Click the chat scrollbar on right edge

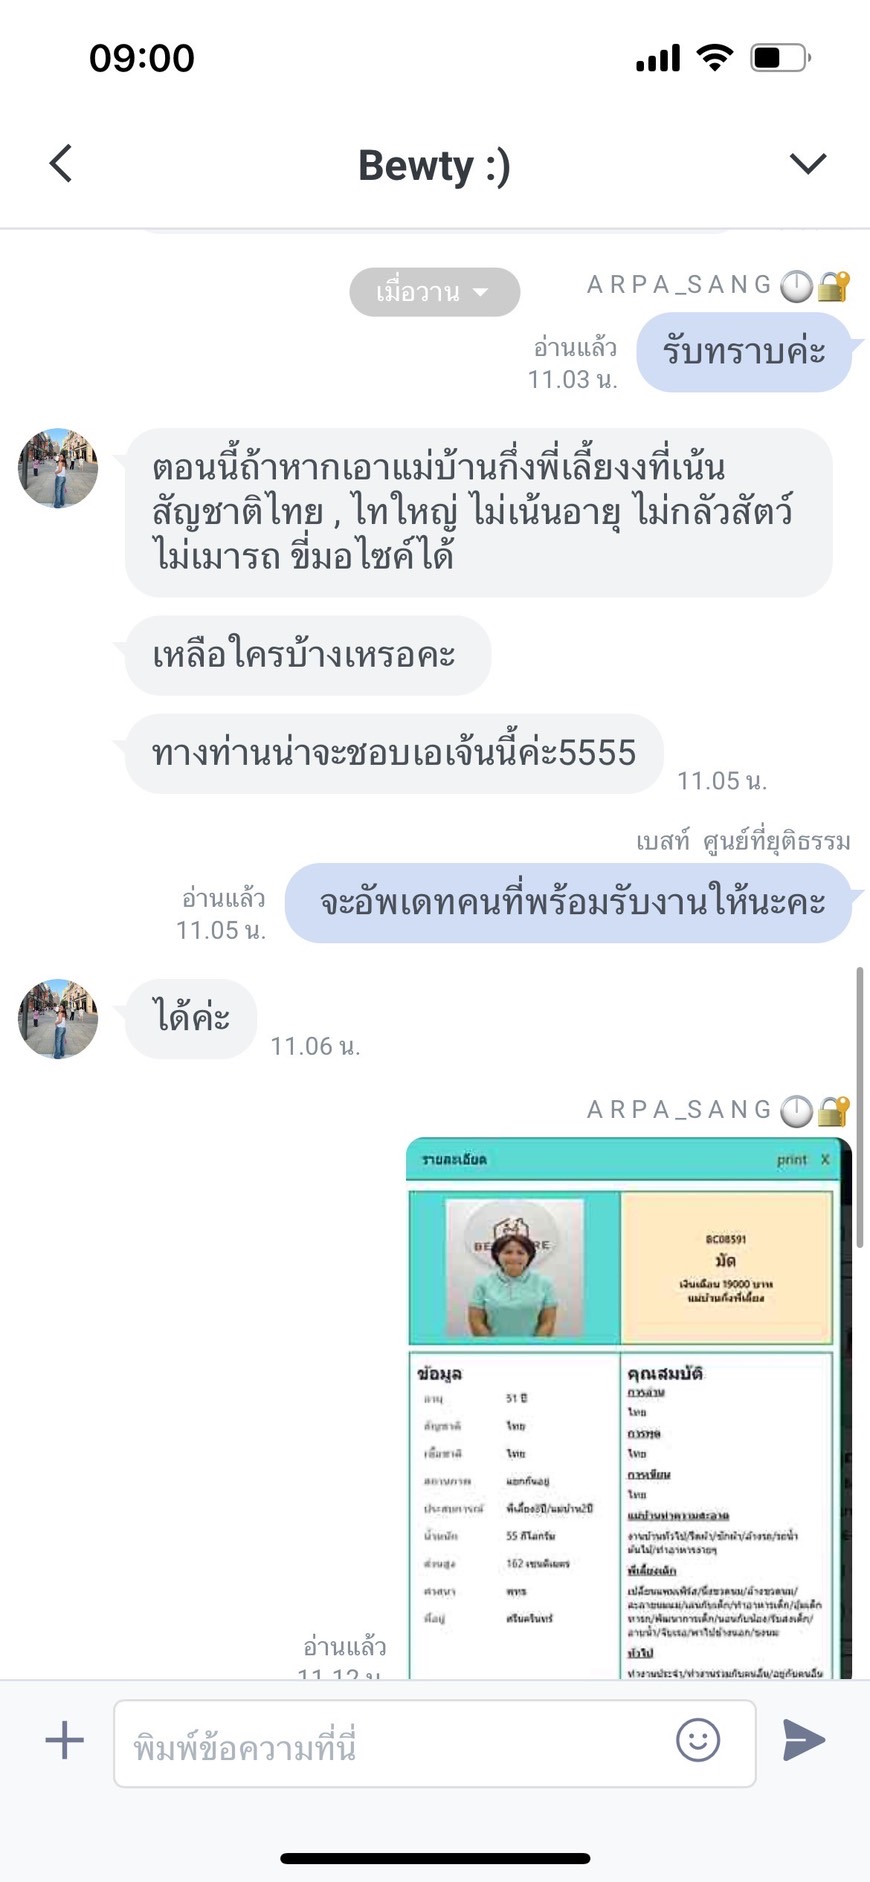860,1107
